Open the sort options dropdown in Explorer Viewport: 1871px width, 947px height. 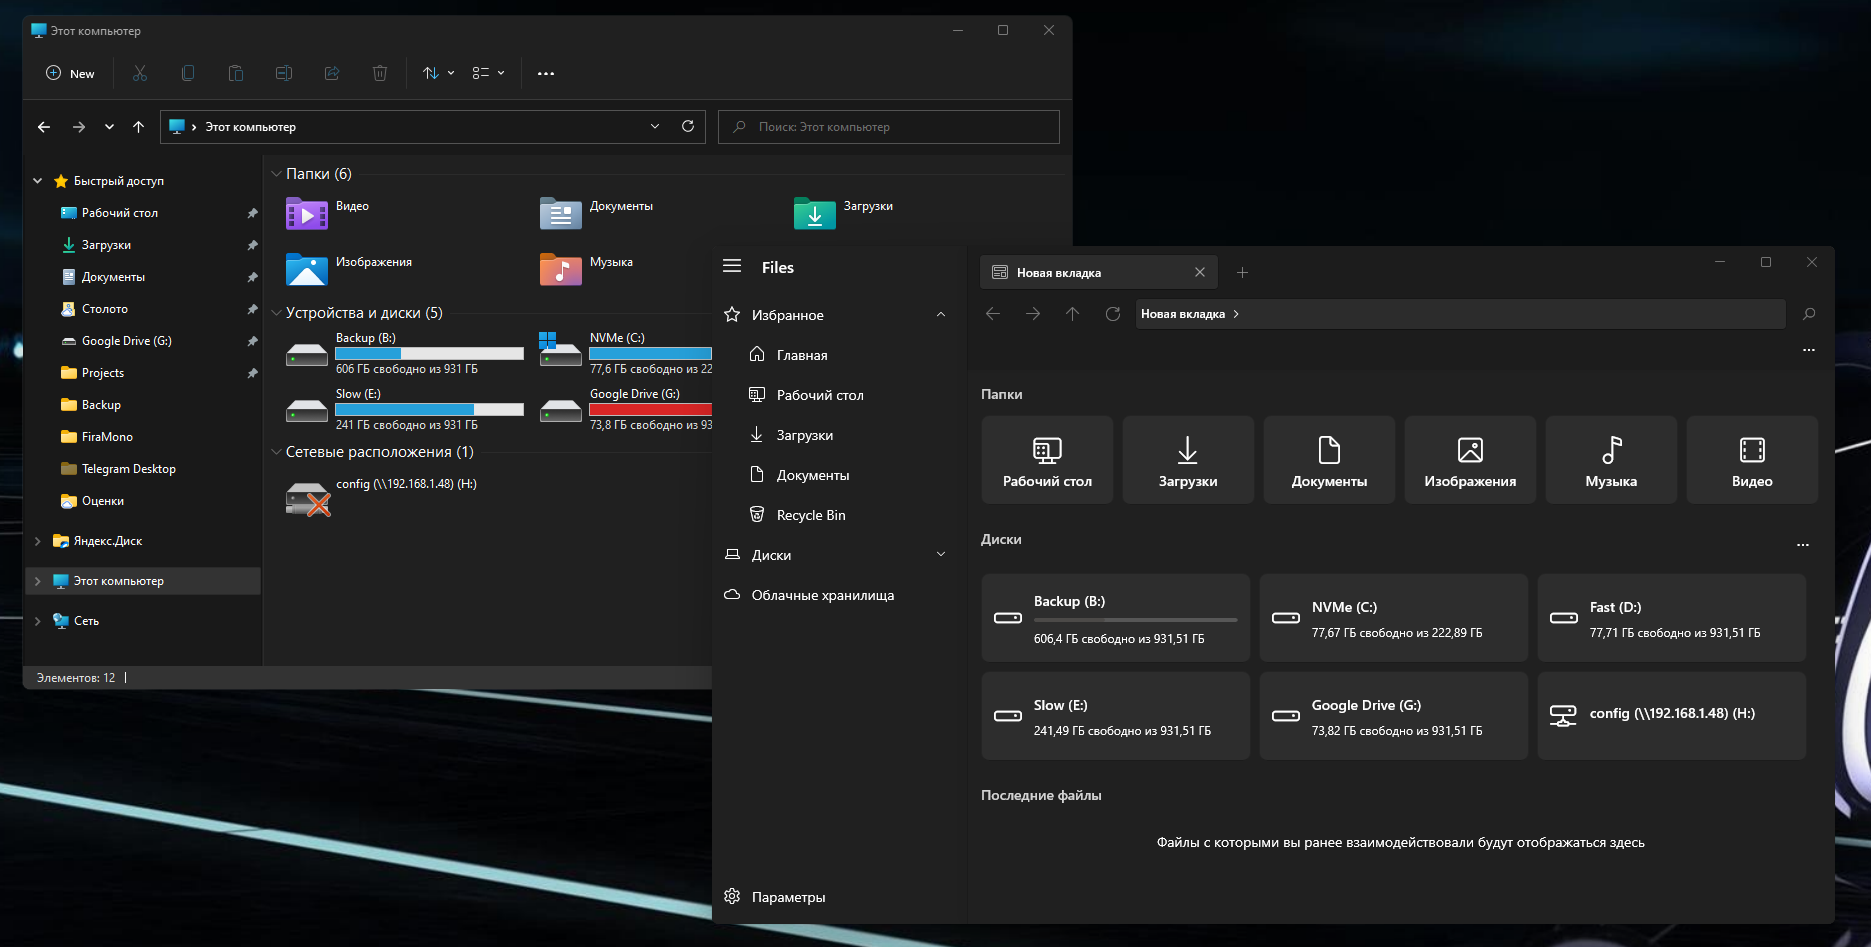438,73
